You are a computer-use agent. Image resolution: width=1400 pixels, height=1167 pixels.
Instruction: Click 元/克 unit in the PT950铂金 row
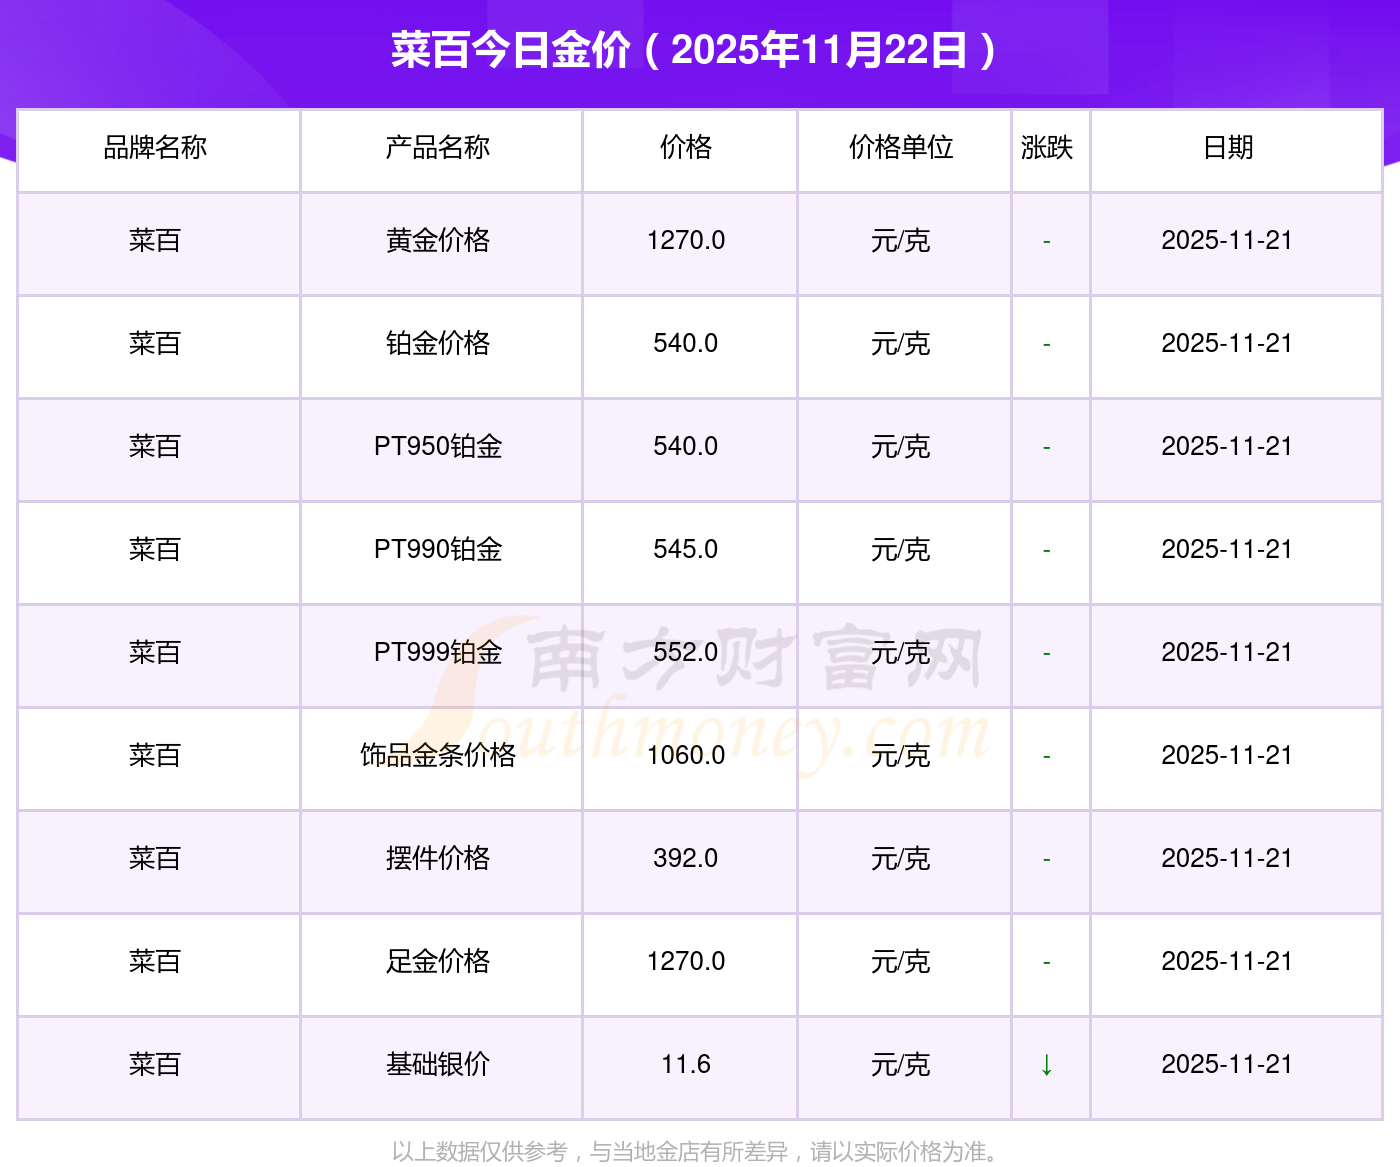coord(901,447)
